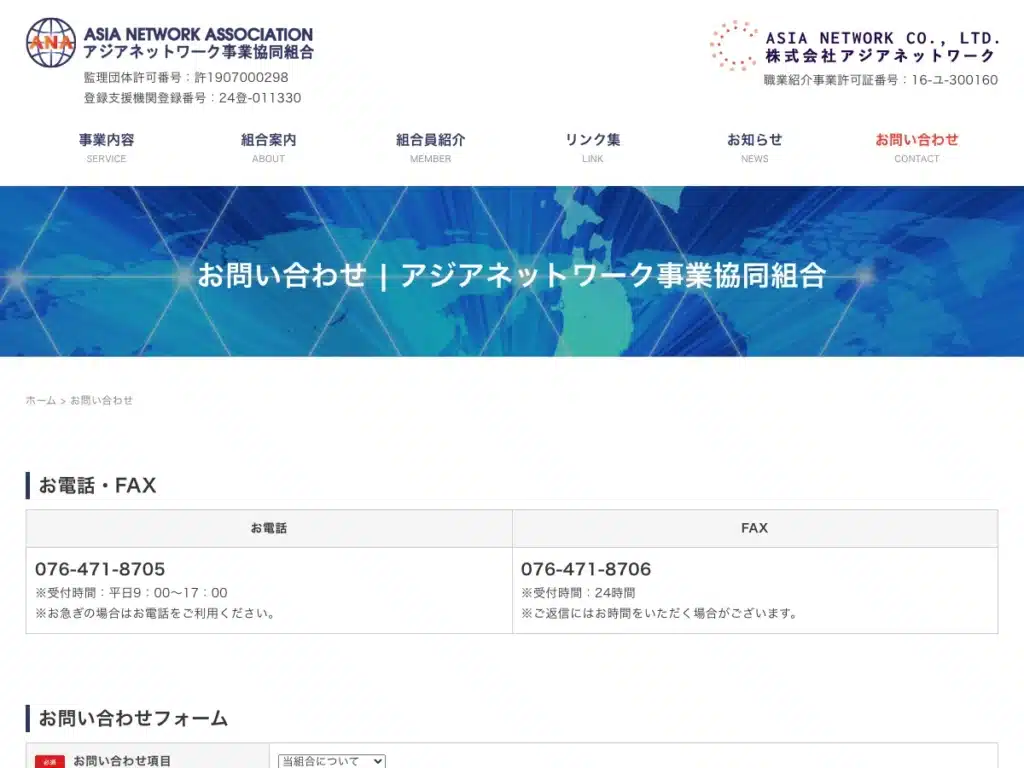The height and width of the screenshot is (768, 1024).
Task: Click 受付時間：平日9：00〜17：00 note
Action: coord(131,593)
